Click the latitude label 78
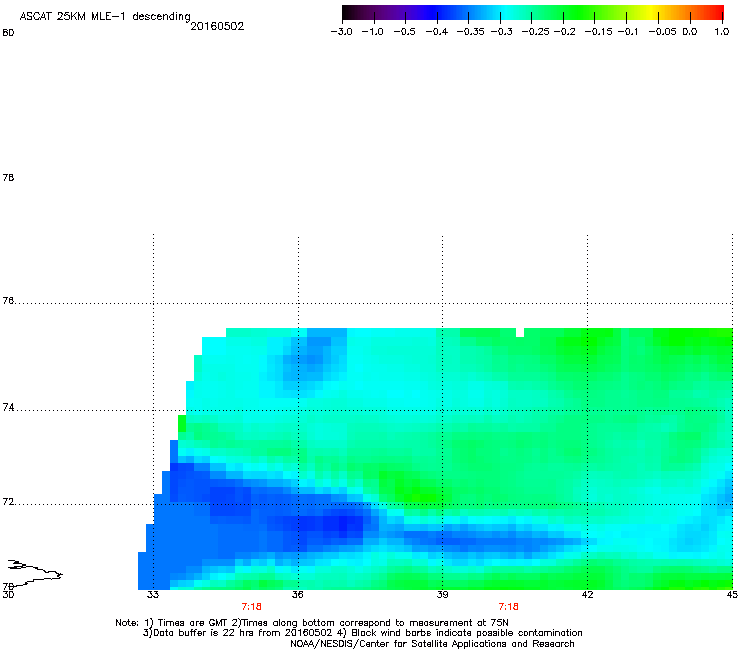The width and height of the screenshot is (740, 650). [x=8, y=177]
